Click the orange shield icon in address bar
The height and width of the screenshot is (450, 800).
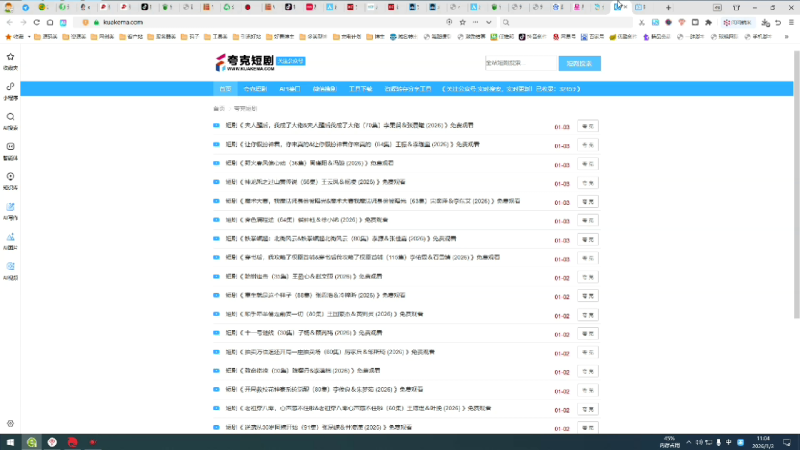pyautogui.click(x=85, y=22)
